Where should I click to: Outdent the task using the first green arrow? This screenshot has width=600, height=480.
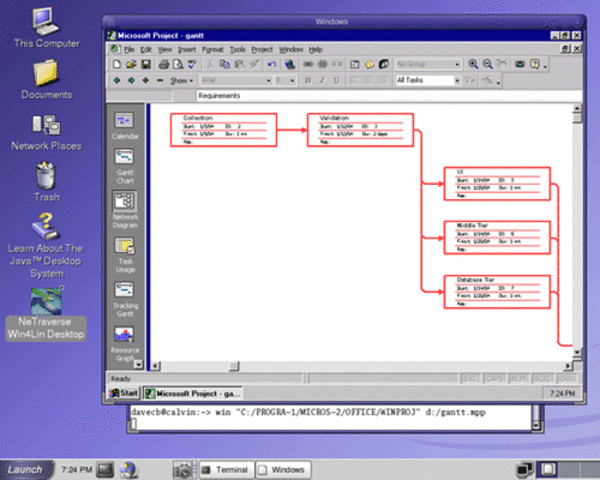(x=117, y=80)
